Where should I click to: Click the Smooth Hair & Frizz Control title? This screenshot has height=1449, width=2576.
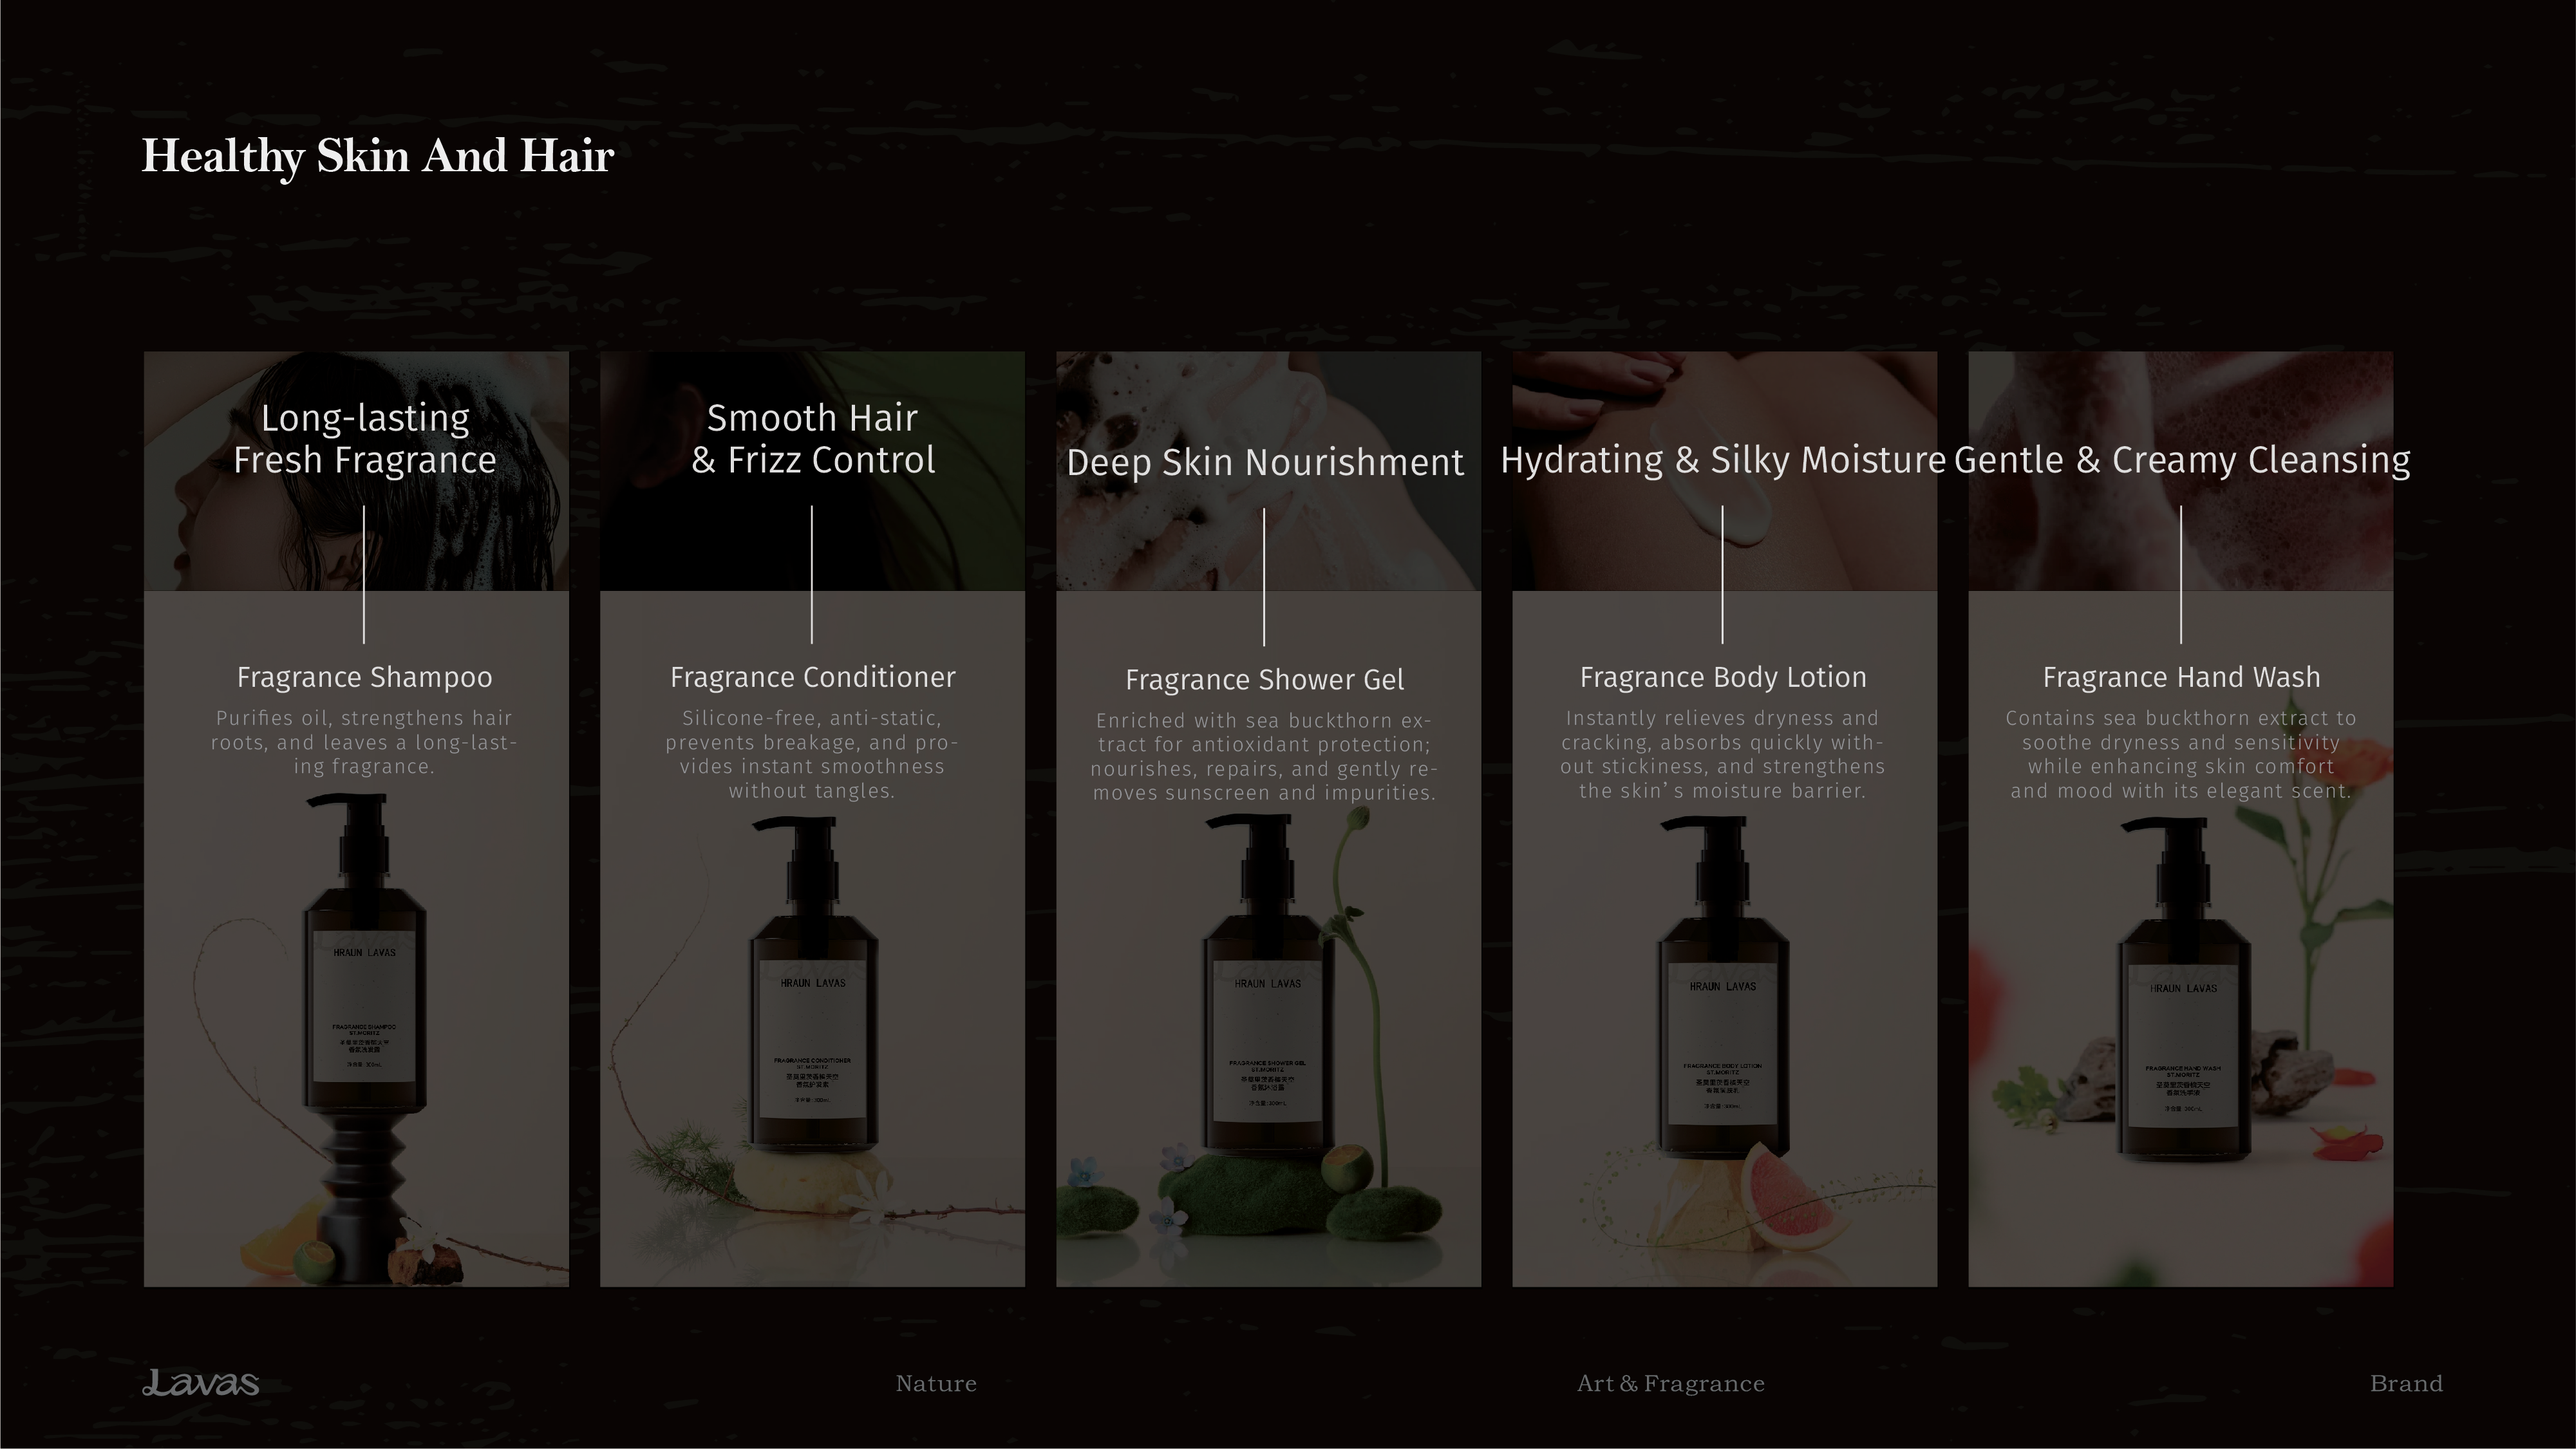813,439
